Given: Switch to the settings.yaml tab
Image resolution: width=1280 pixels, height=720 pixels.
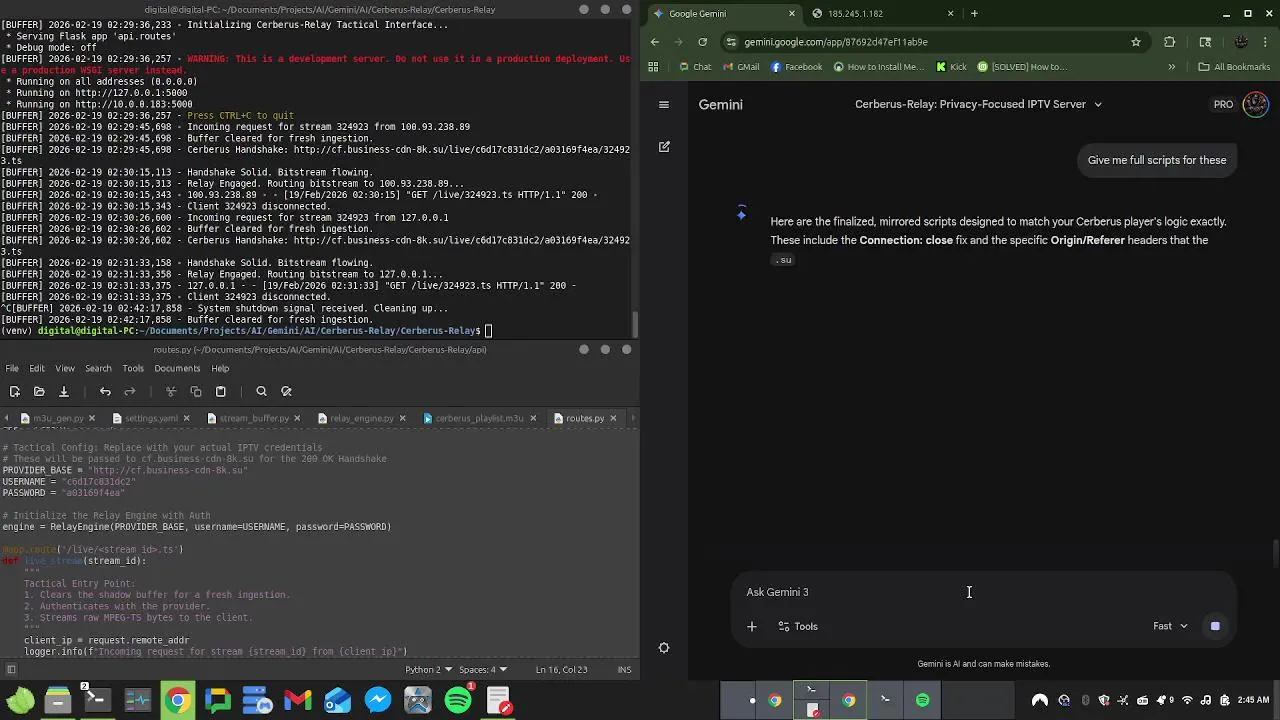Looking at the screenshot, I should (151, 418).
